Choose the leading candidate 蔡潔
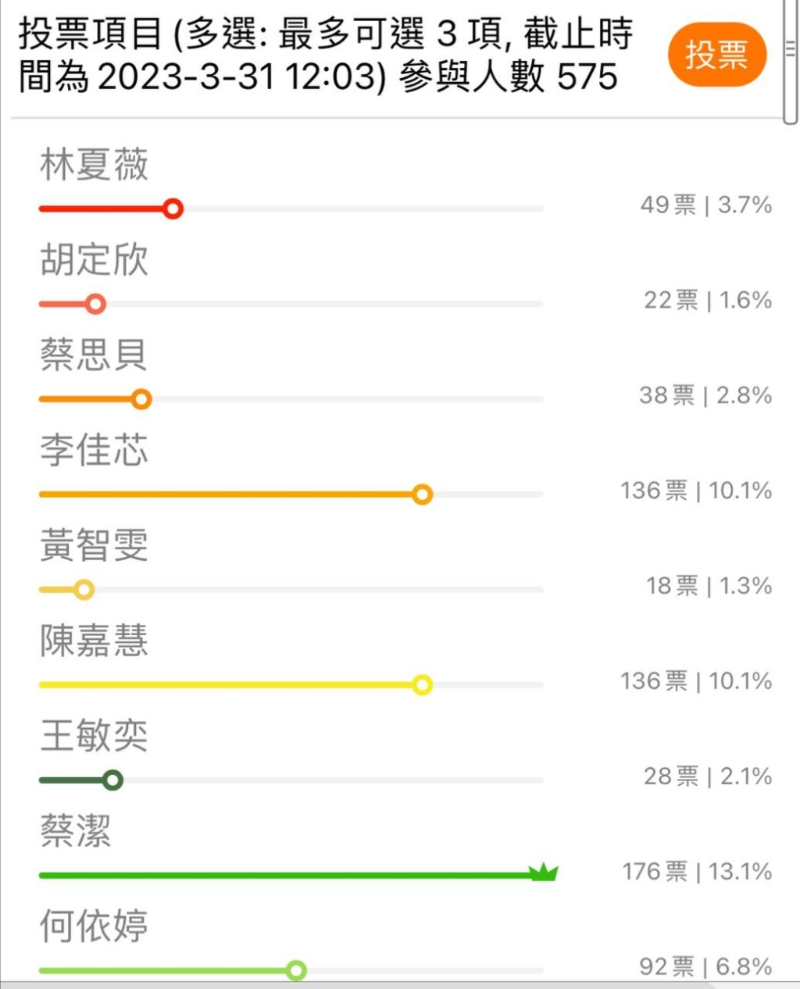Screen dimensions: 800x989 point(75,832)
